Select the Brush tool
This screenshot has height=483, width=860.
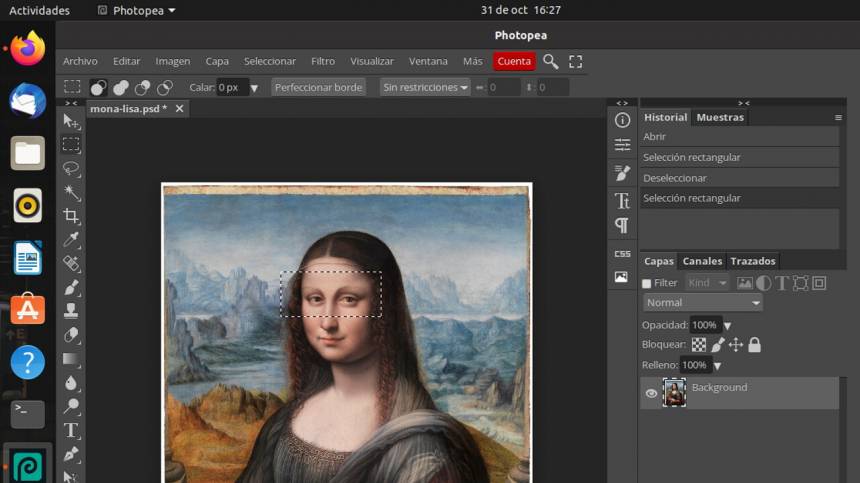[71, 287]
